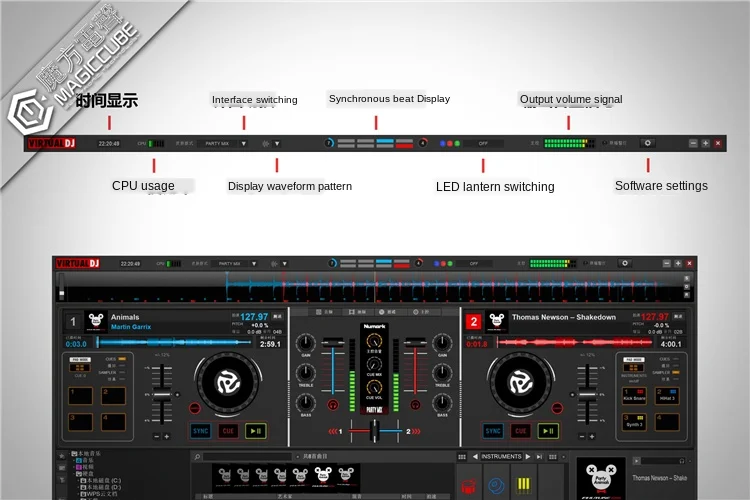Select deck 1 pad mode grid icon
The width and height of the screenshot is (750, 500).
80,367
